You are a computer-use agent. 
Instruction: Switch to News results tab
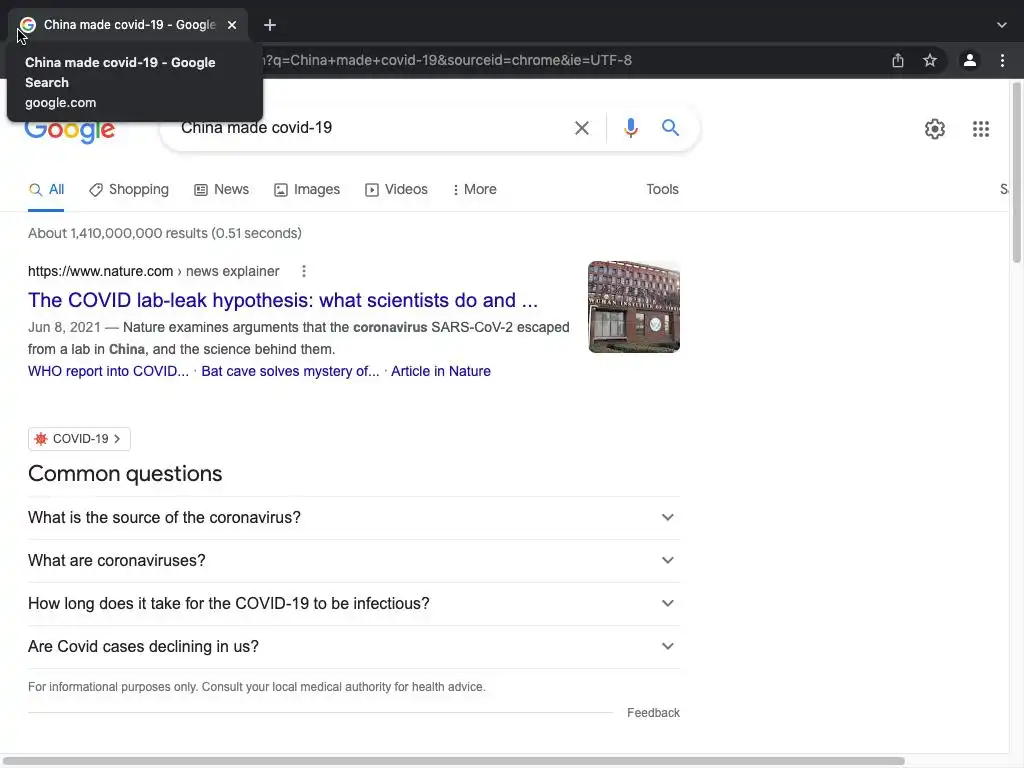221,189
